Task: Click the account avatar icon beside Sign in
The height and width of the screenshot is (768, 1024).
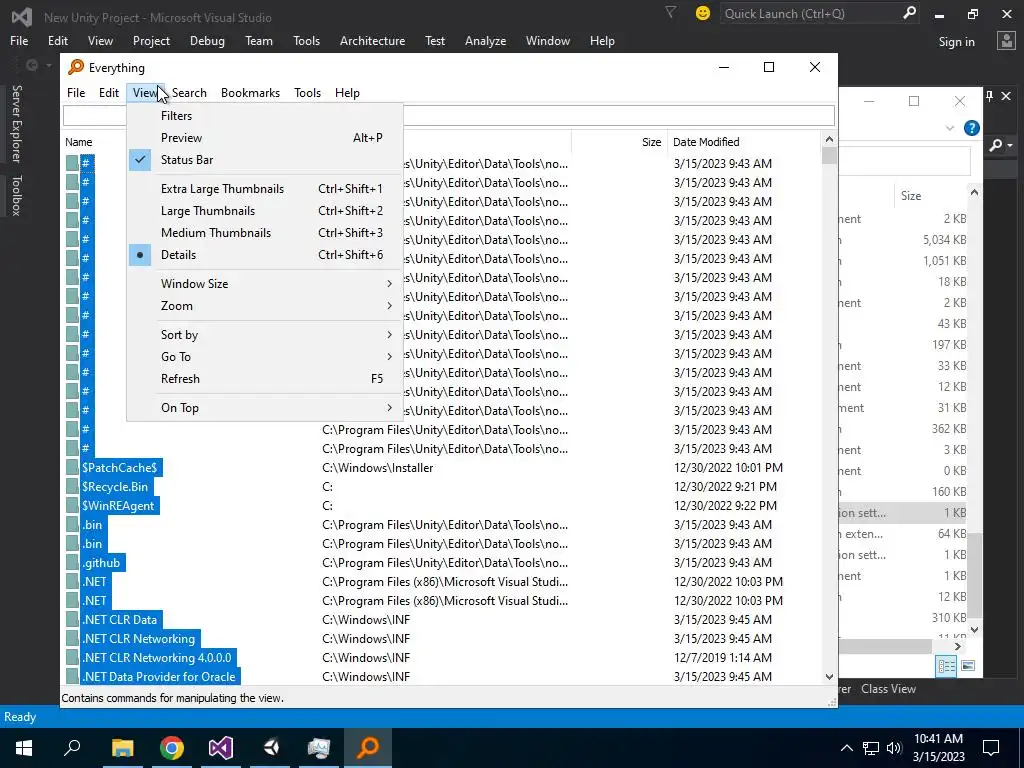Action: (x=1006, y=41)
